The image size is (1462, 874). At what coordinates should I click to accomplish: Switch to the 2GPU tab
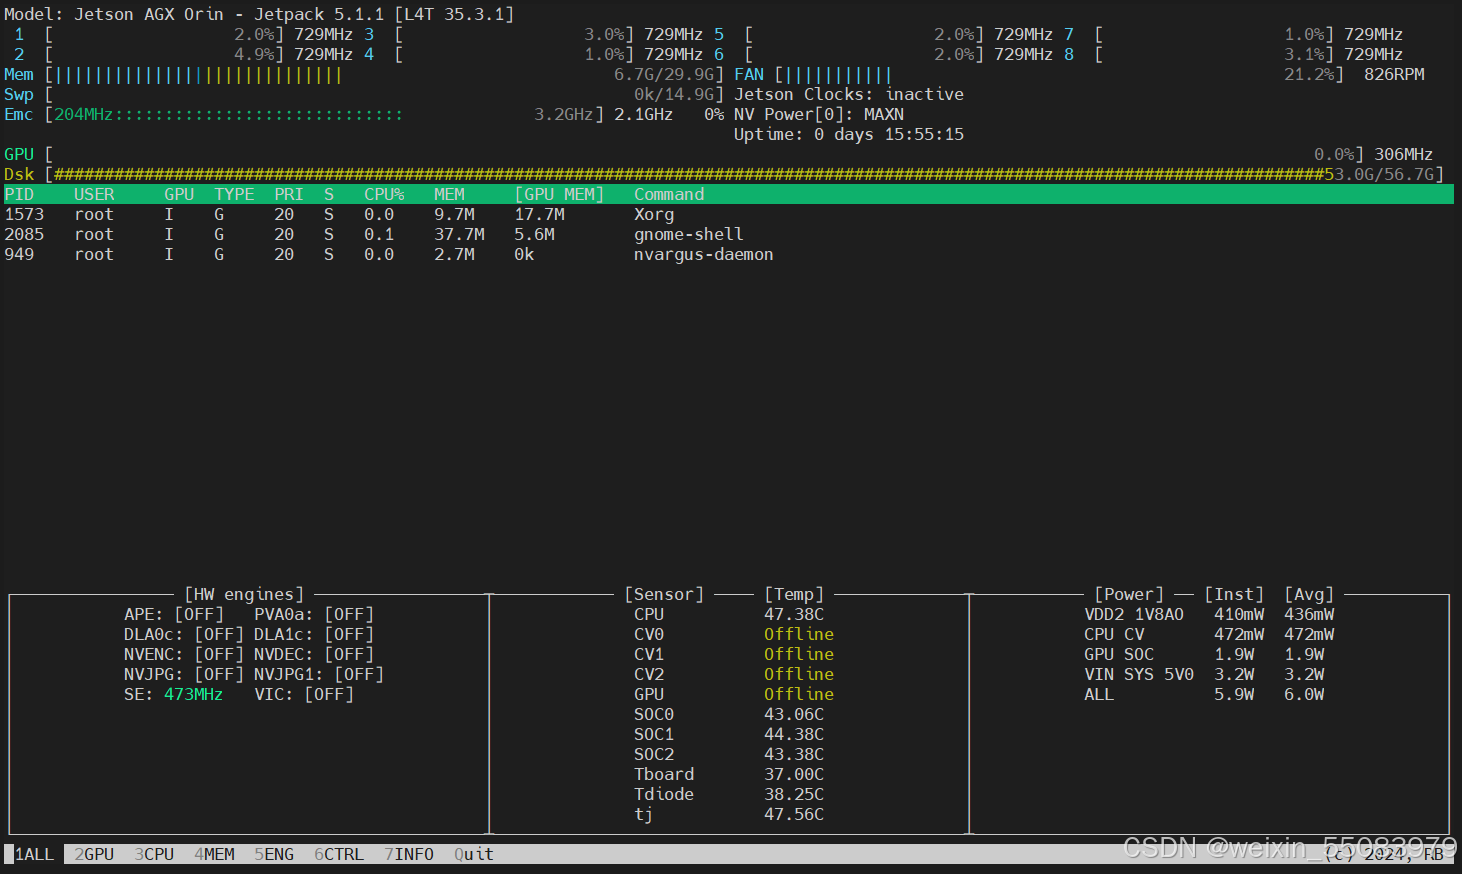94,854
